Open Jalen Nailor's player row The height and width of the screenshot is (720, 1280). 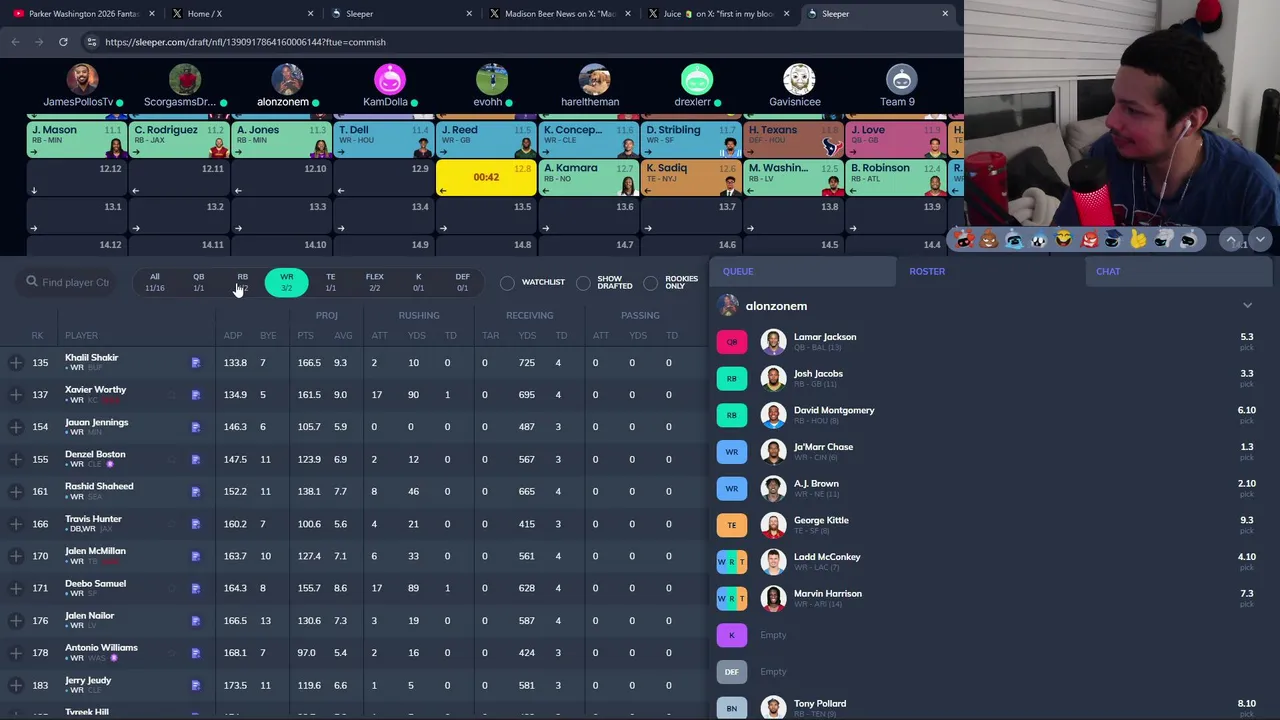pos(354,620)
